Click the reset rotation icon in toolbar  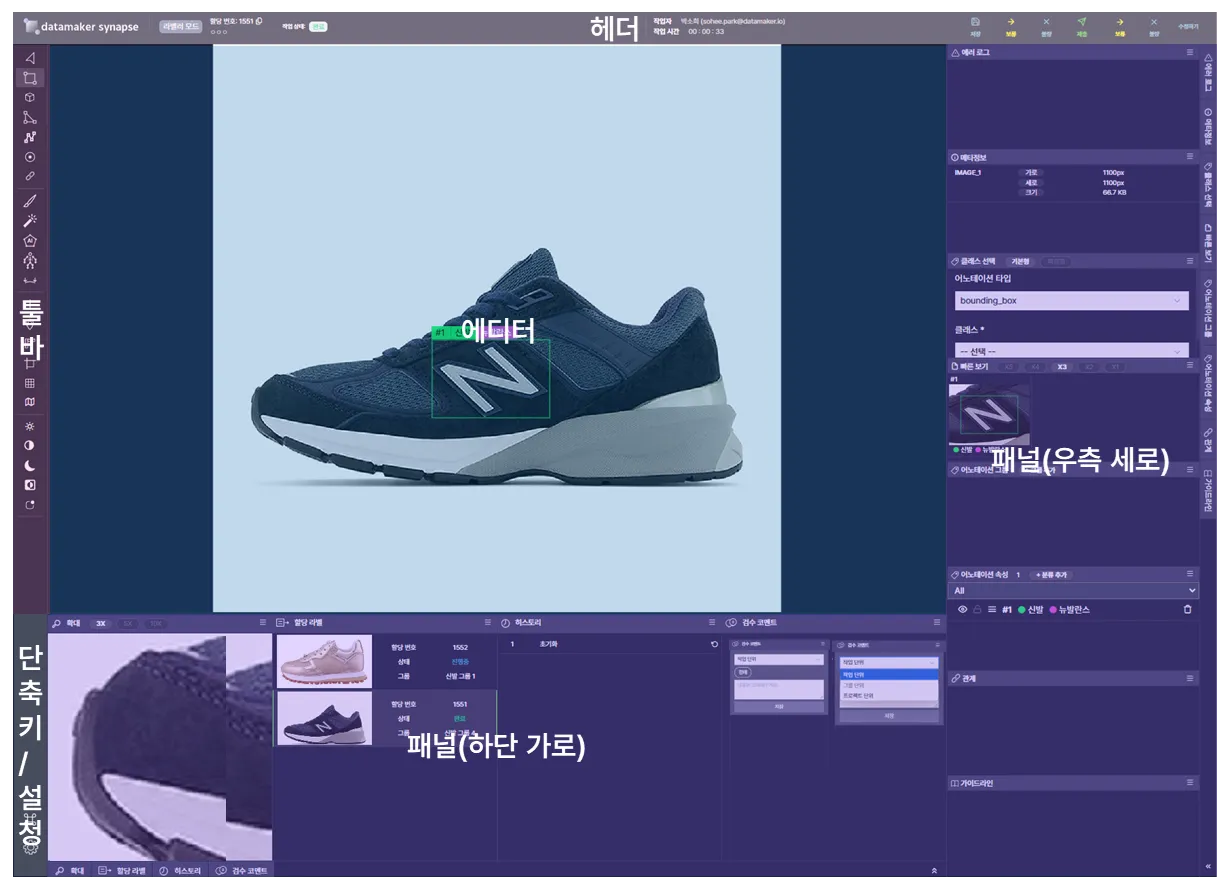[x=30, y=505]
